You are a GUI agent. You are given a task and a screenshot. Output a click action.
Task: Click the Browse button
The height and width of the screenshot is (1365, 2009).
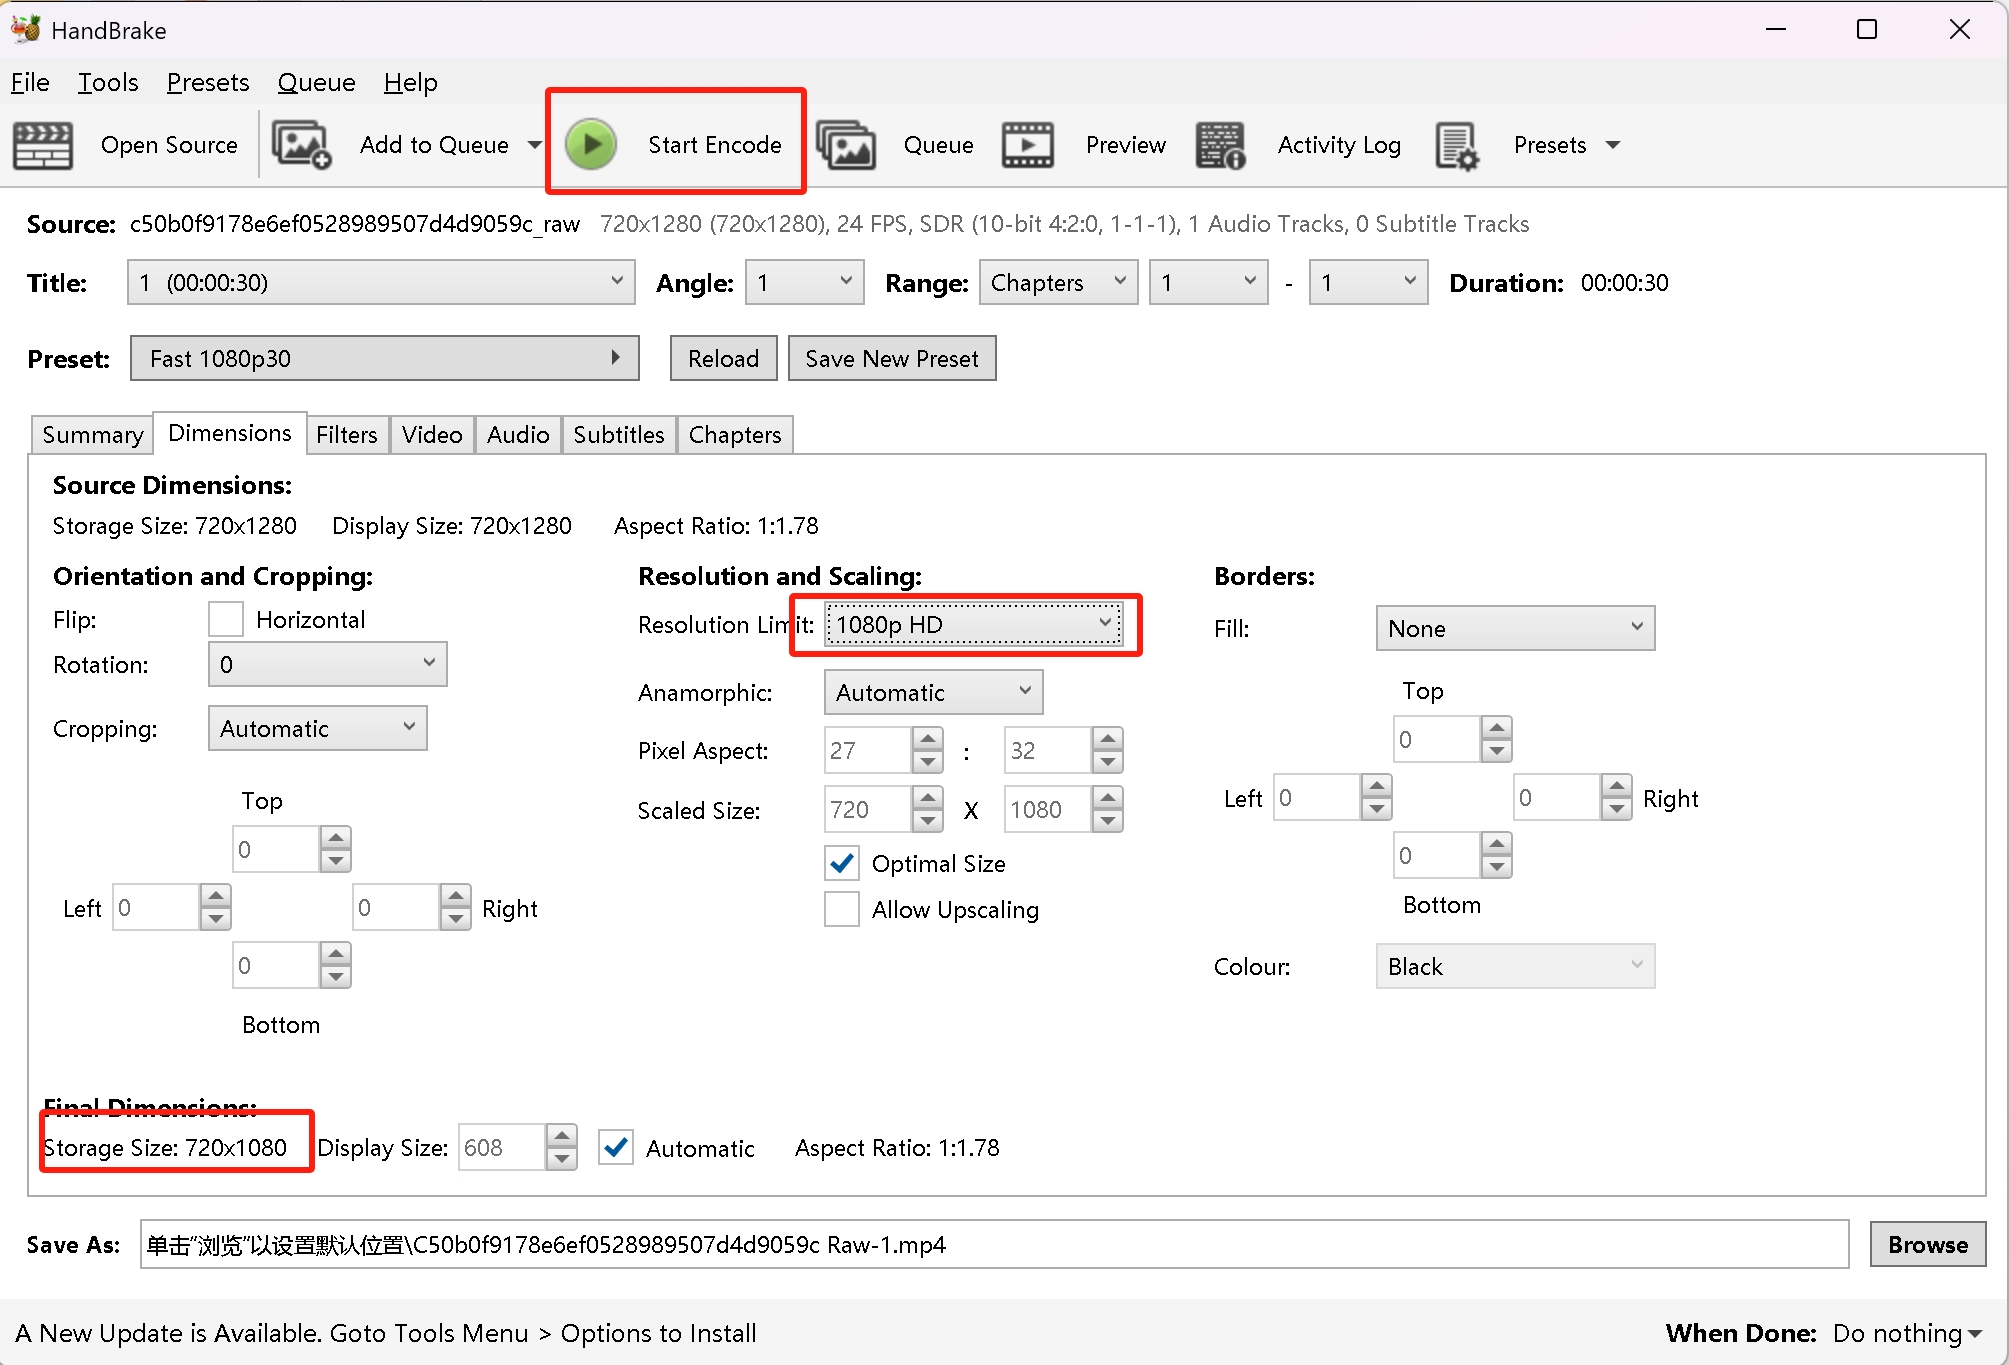click(1927, 1245)
